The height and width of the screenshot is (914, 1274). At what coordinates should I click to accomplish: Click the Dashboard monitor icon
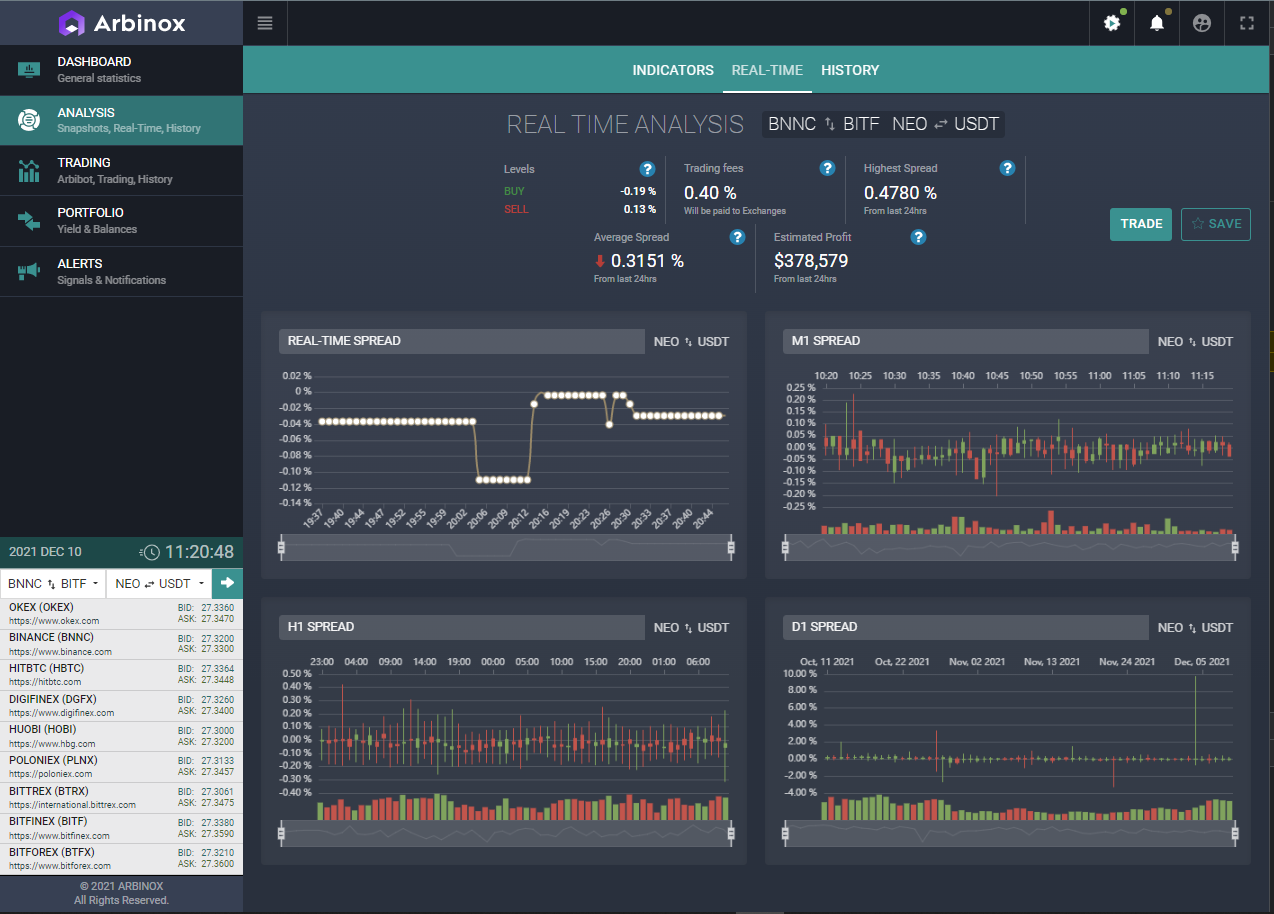[29, 70]
